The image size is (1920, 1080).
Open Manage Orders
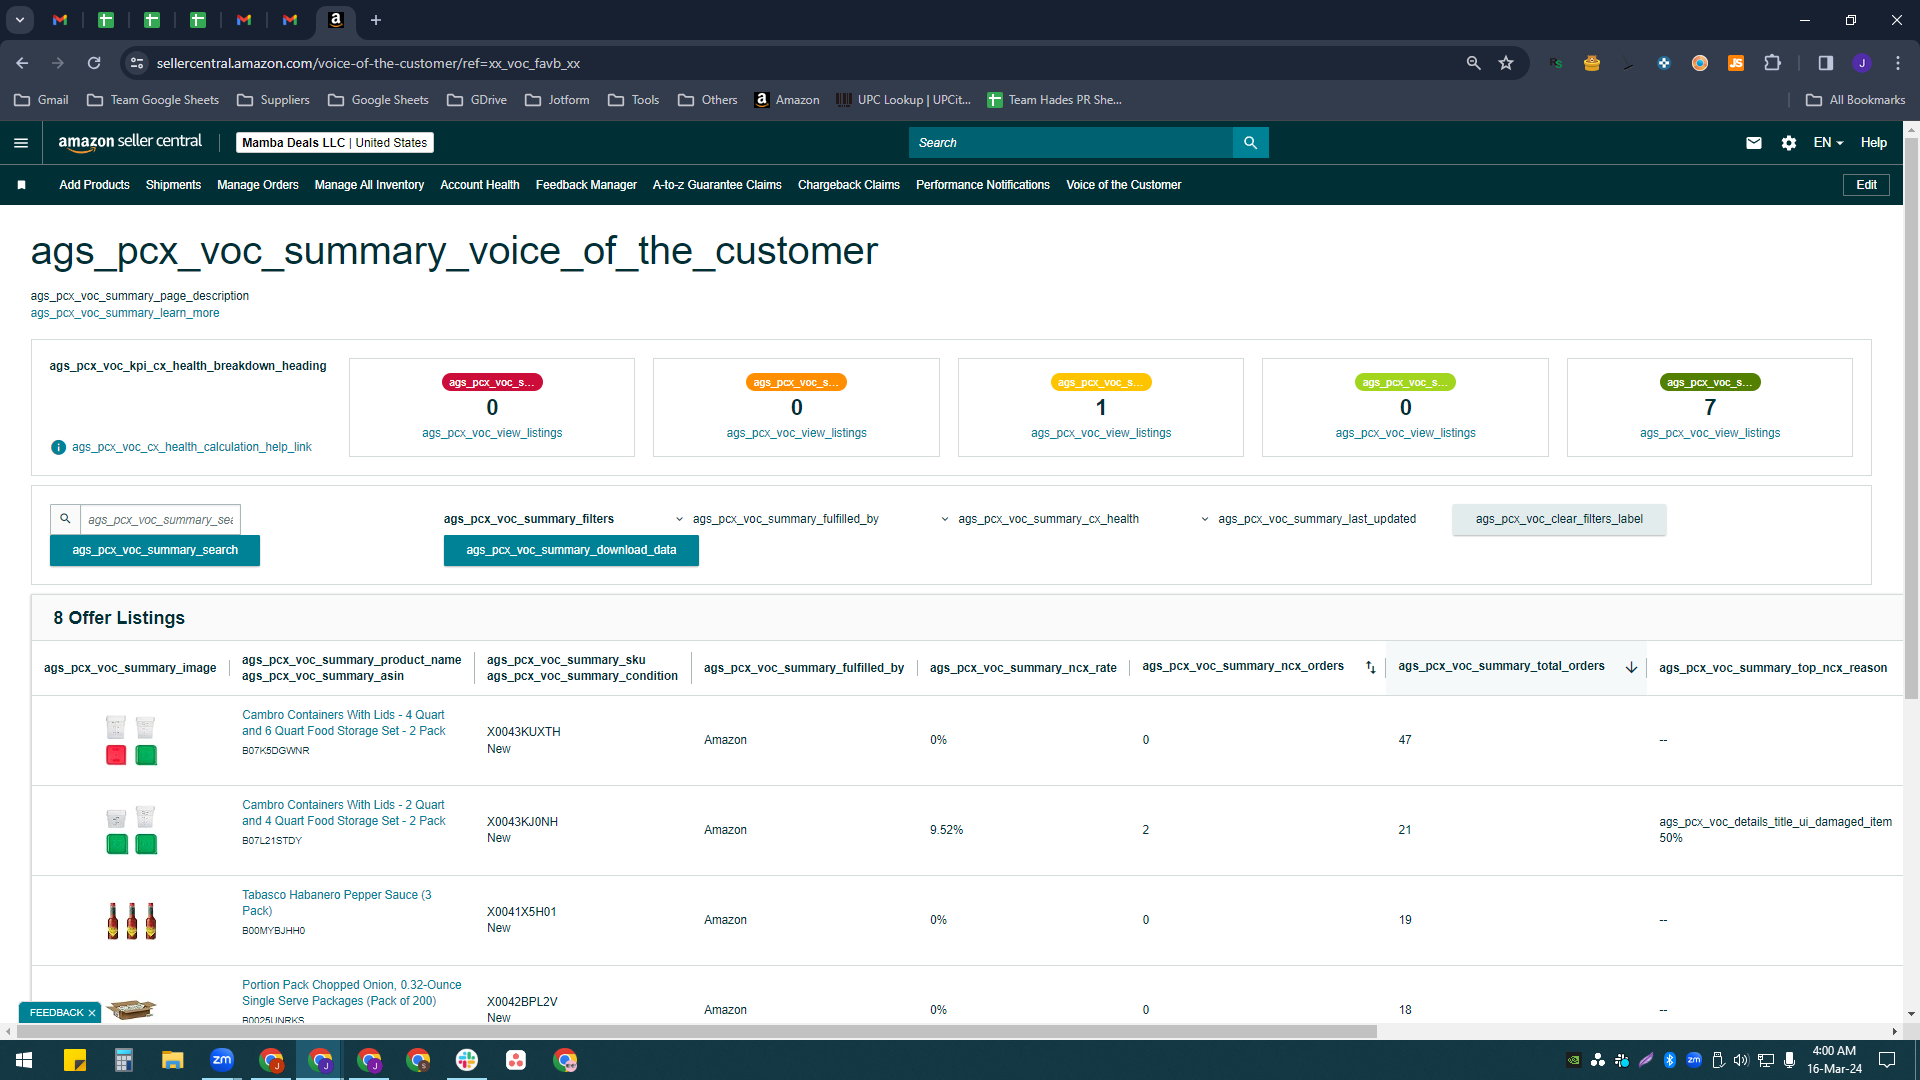pyautogui.click(x=258, y=185)
